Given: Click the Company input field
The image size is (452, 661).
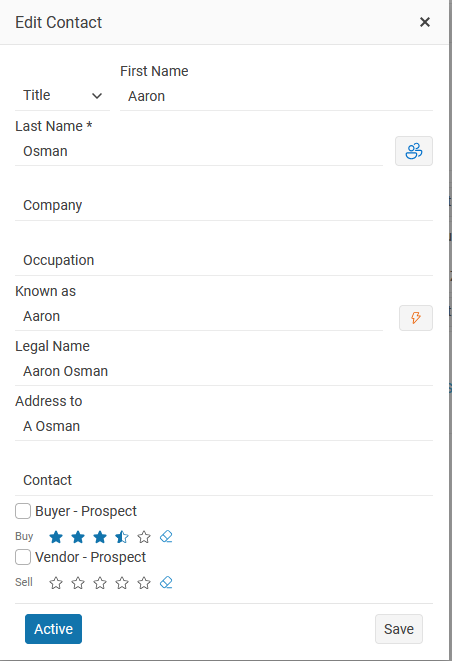Looking at the screenshot, I should click(x=224, y=205).
